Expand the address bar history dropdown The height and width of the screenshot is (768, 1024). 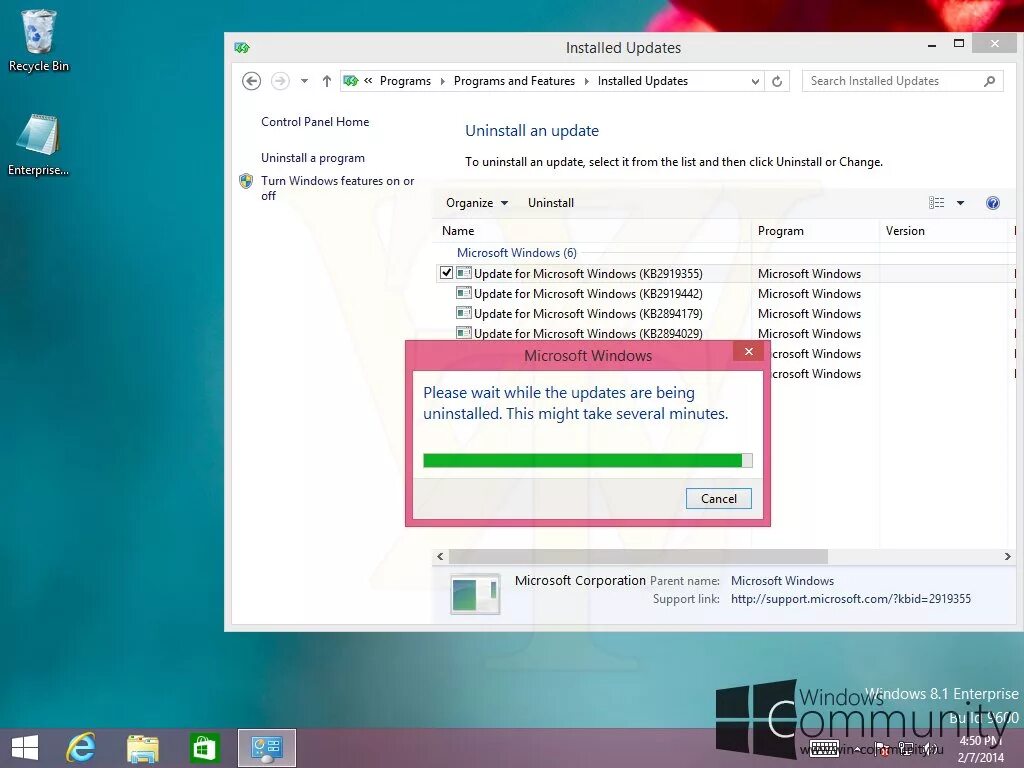click(x=755, y=81)
